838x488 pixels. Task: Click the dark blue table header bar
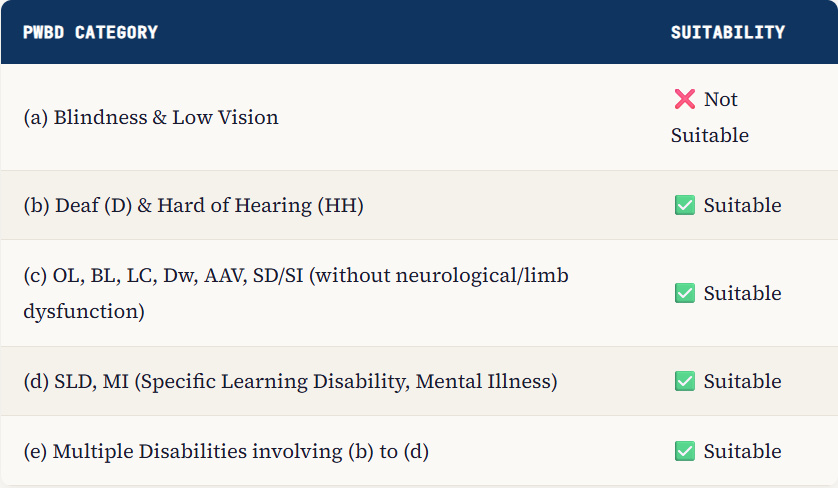tap(420, 32)
